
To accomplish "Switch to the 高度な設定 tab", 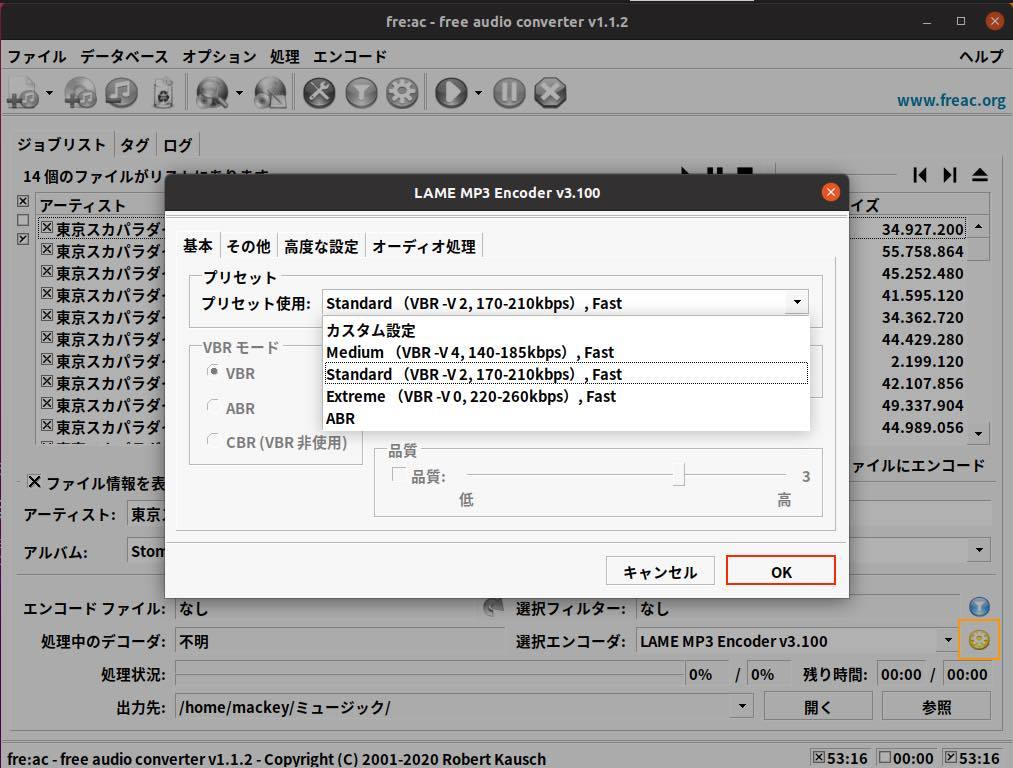I will [321, 246].
